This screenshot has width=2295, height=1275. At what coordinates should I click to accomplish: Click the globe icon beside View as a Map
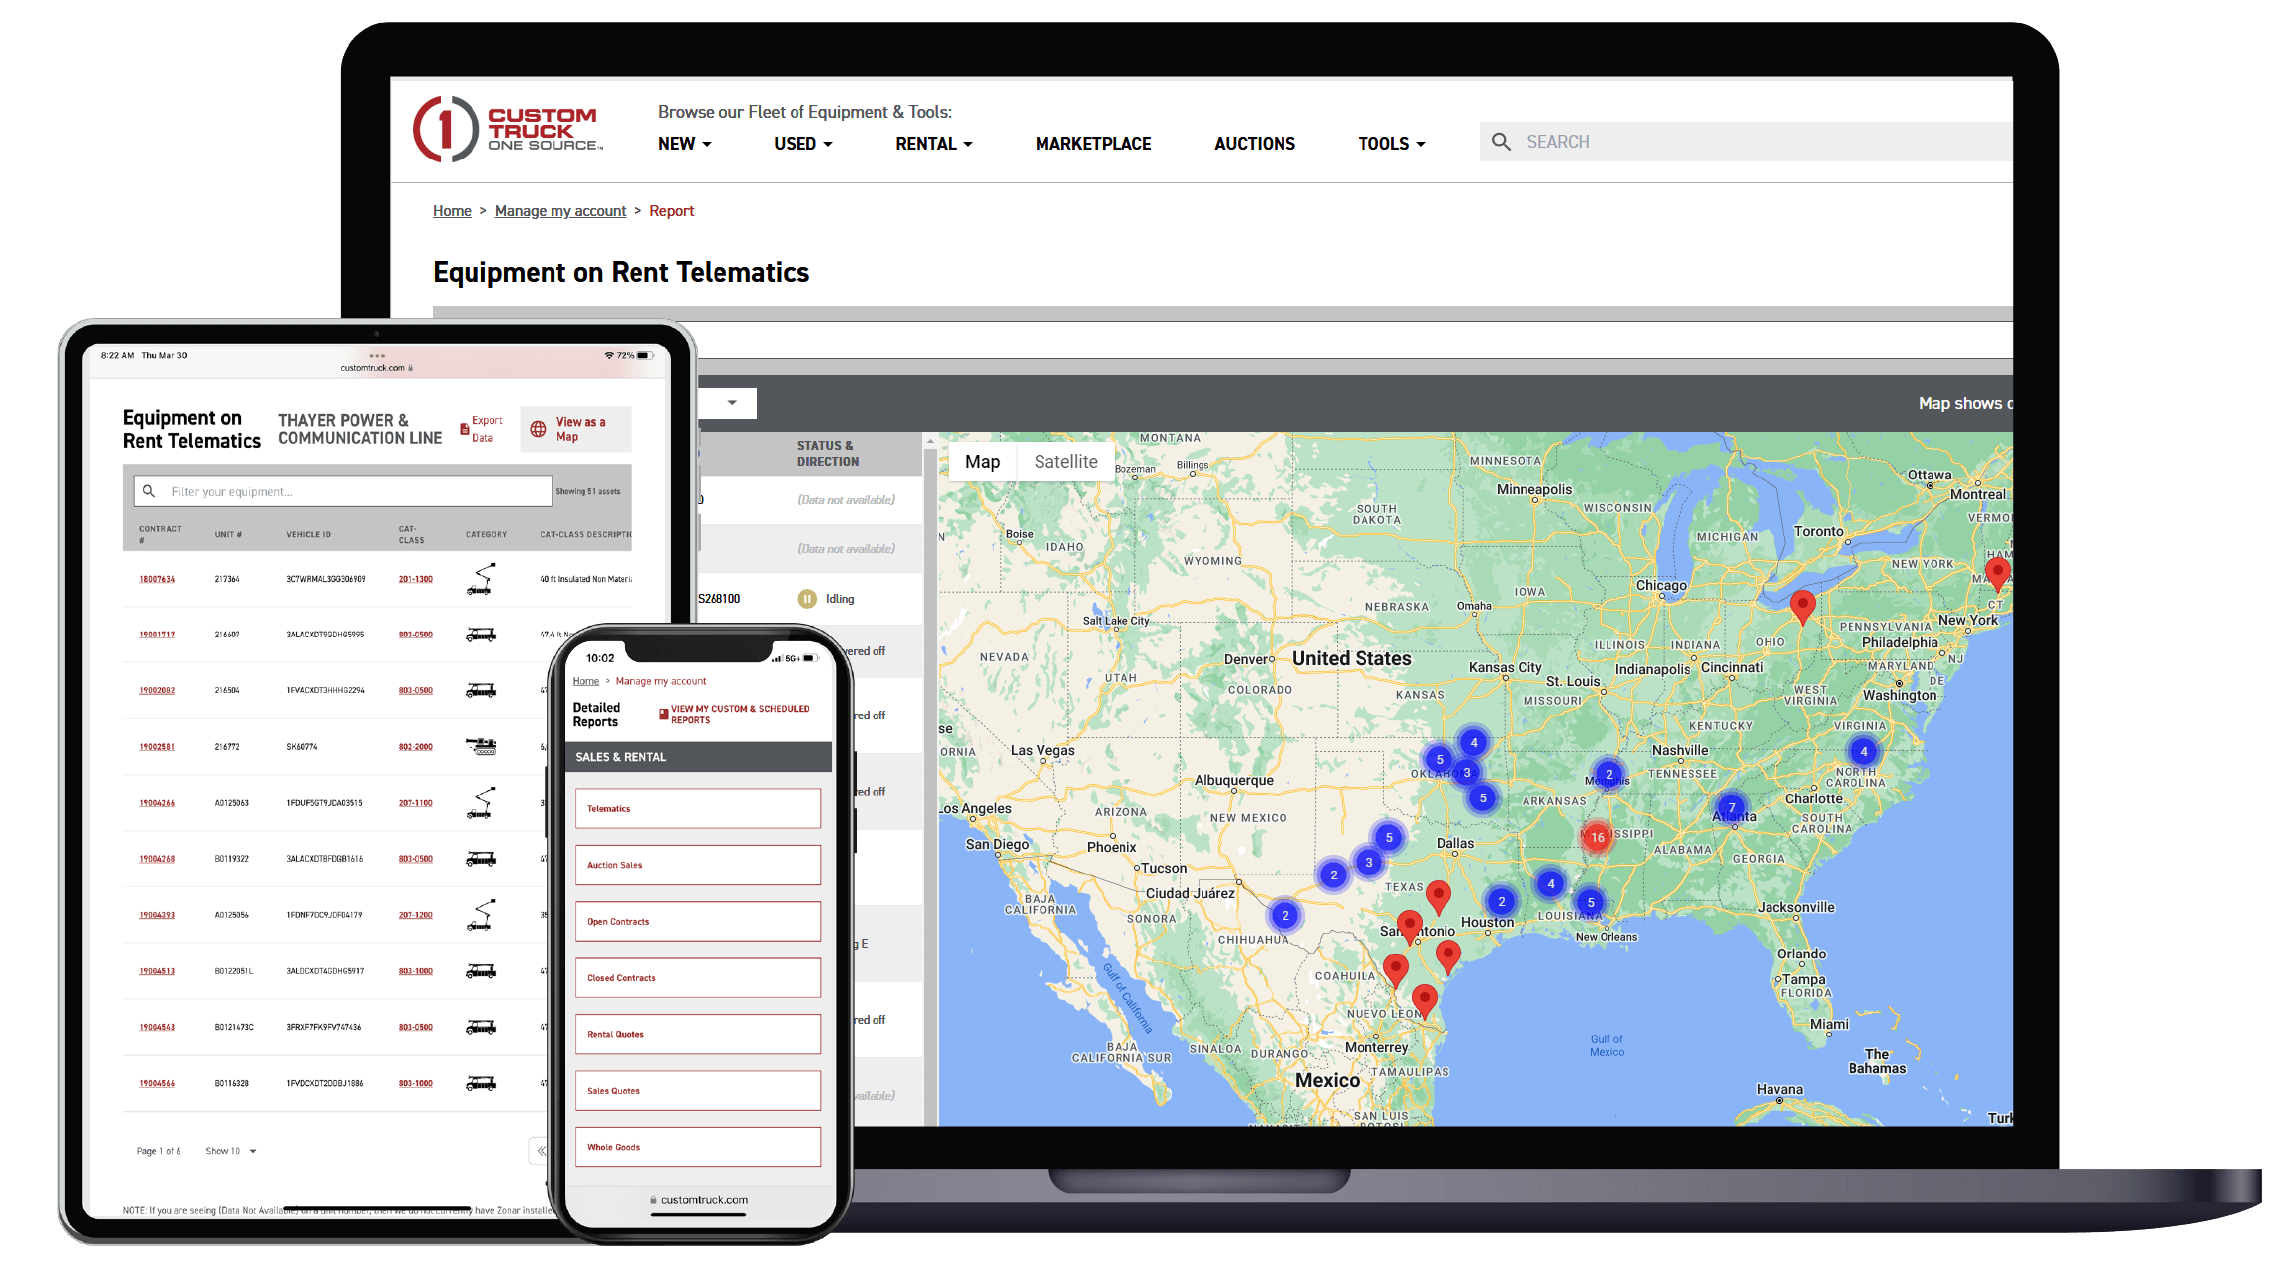point(538,429)
